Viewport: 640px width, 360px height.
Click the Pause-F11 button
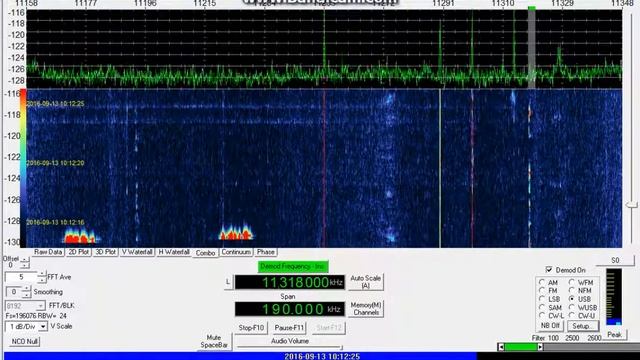click(289, 328)
